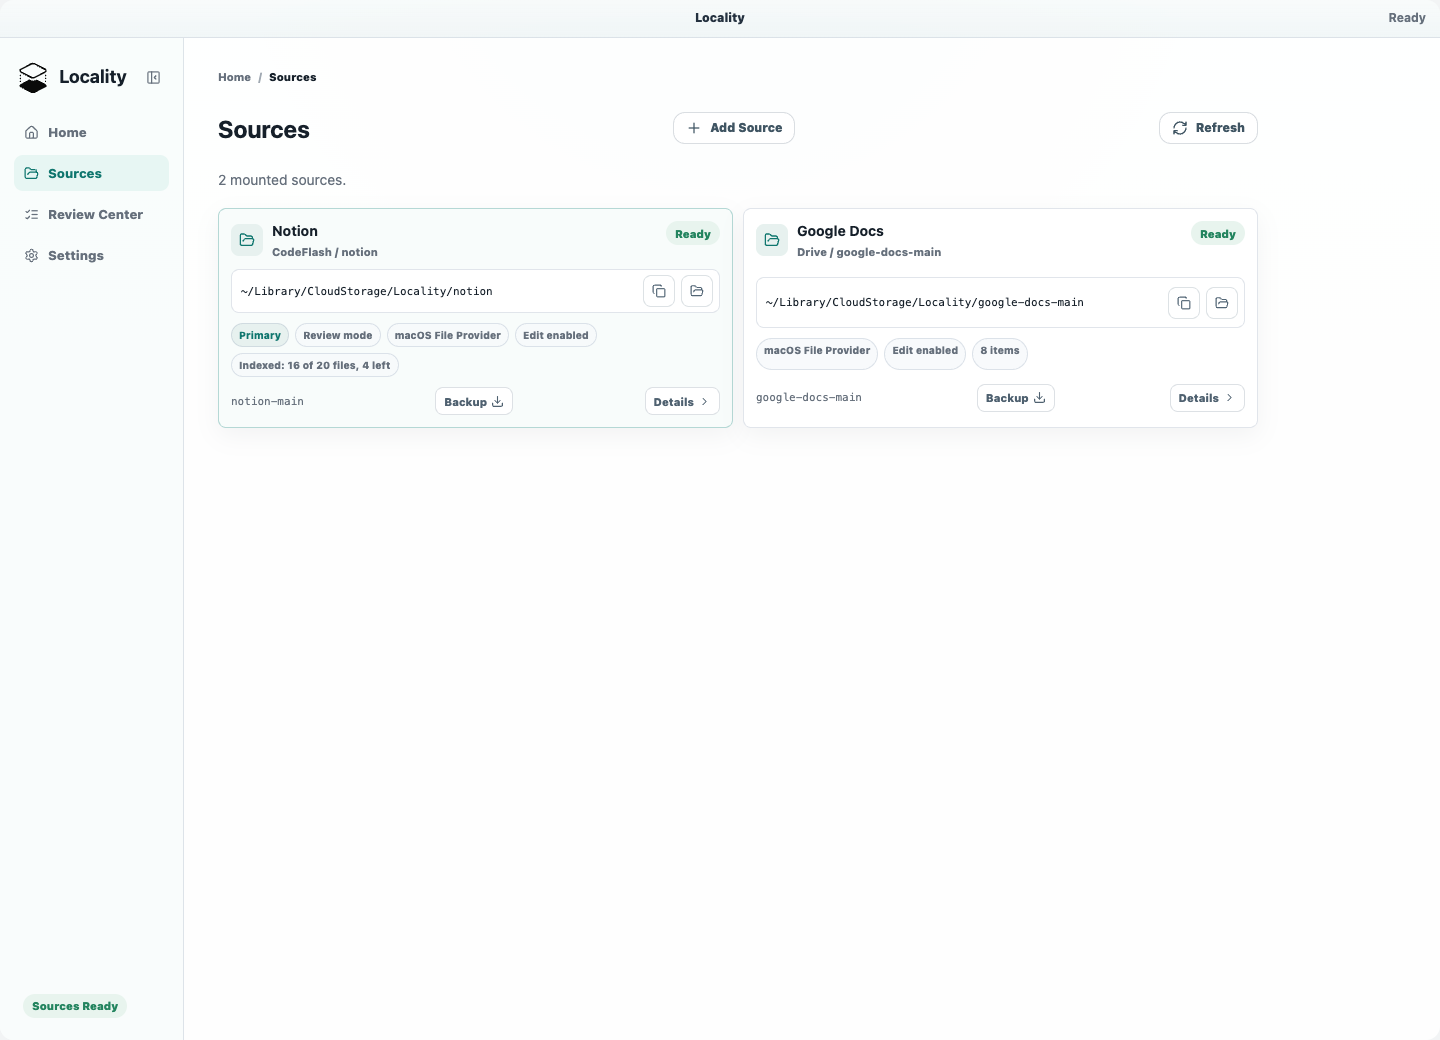Open the google-docs-main folder in Finder icon
The width and height of the screenshot is (1440, 1040).
point(1222,302)
